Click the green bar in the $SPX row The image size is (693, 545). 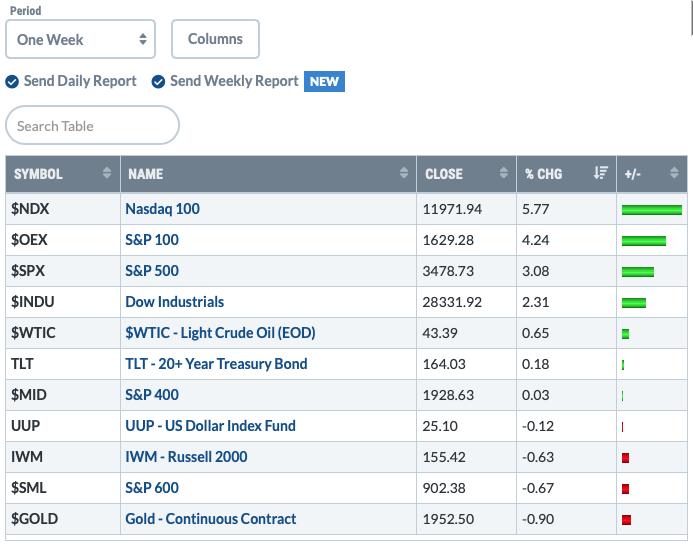[638, 272]
